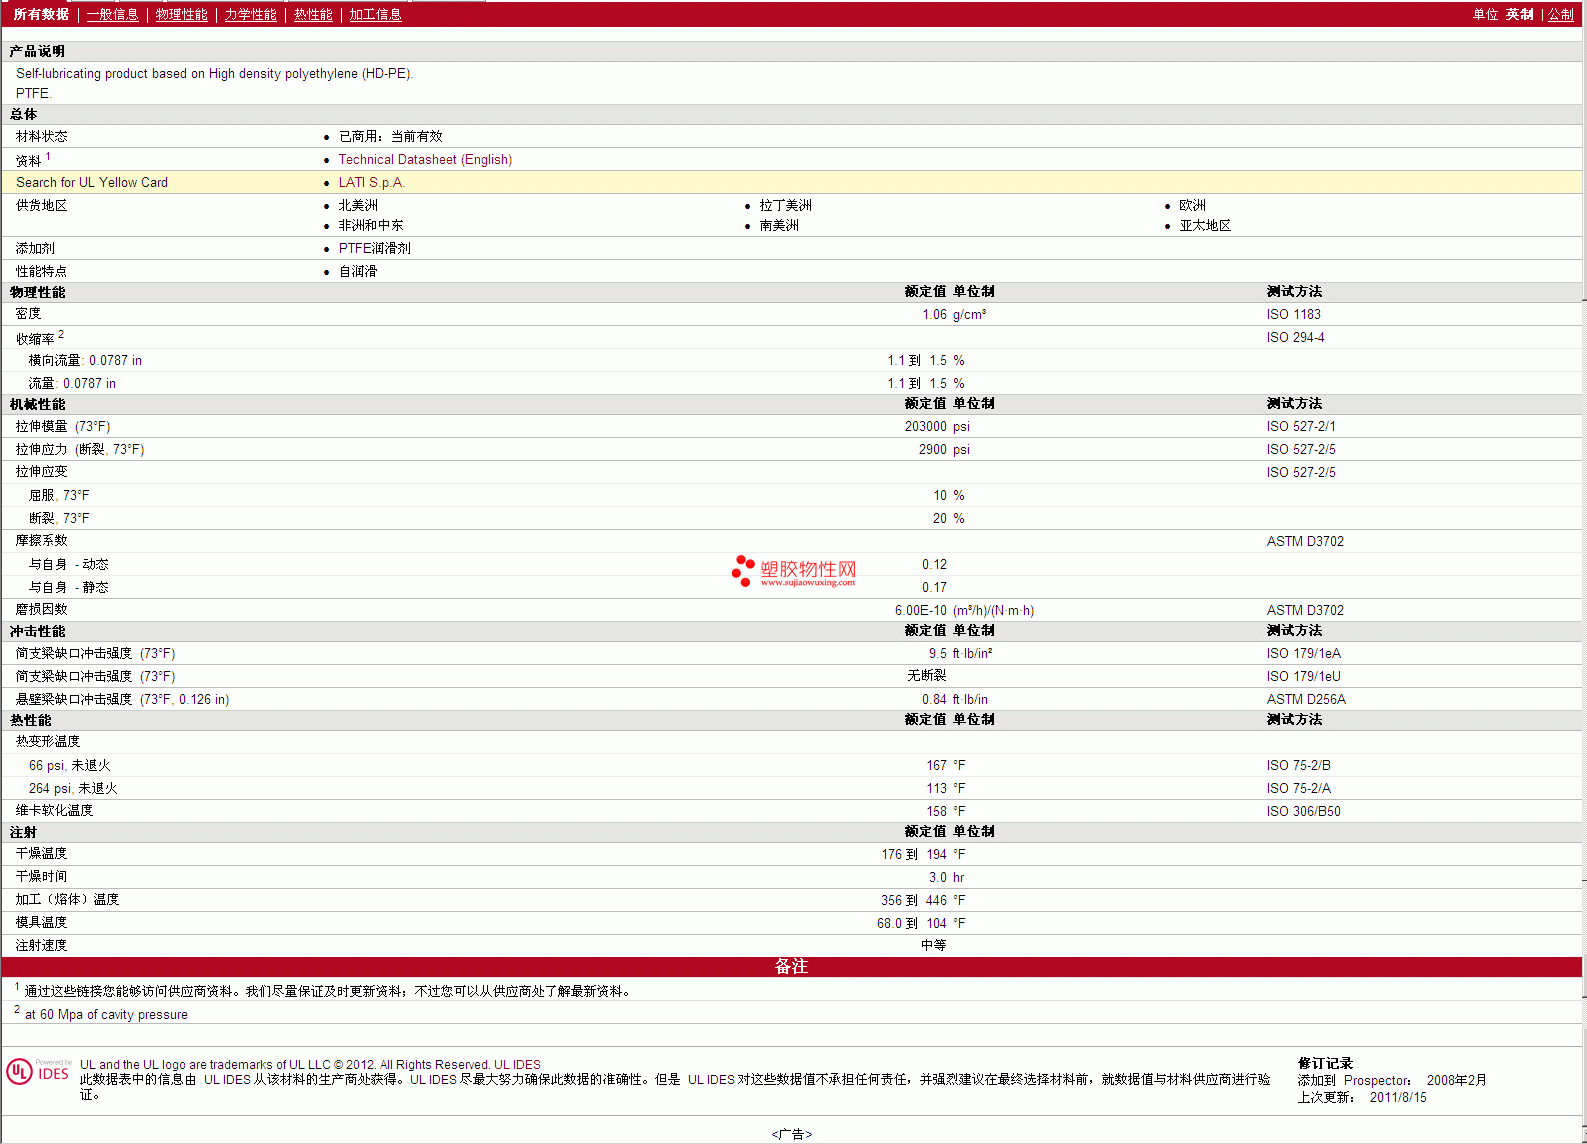Click the Search for UL Yellow Card label
This screenshot has height=1144, width=1587.
click(92, 182)
